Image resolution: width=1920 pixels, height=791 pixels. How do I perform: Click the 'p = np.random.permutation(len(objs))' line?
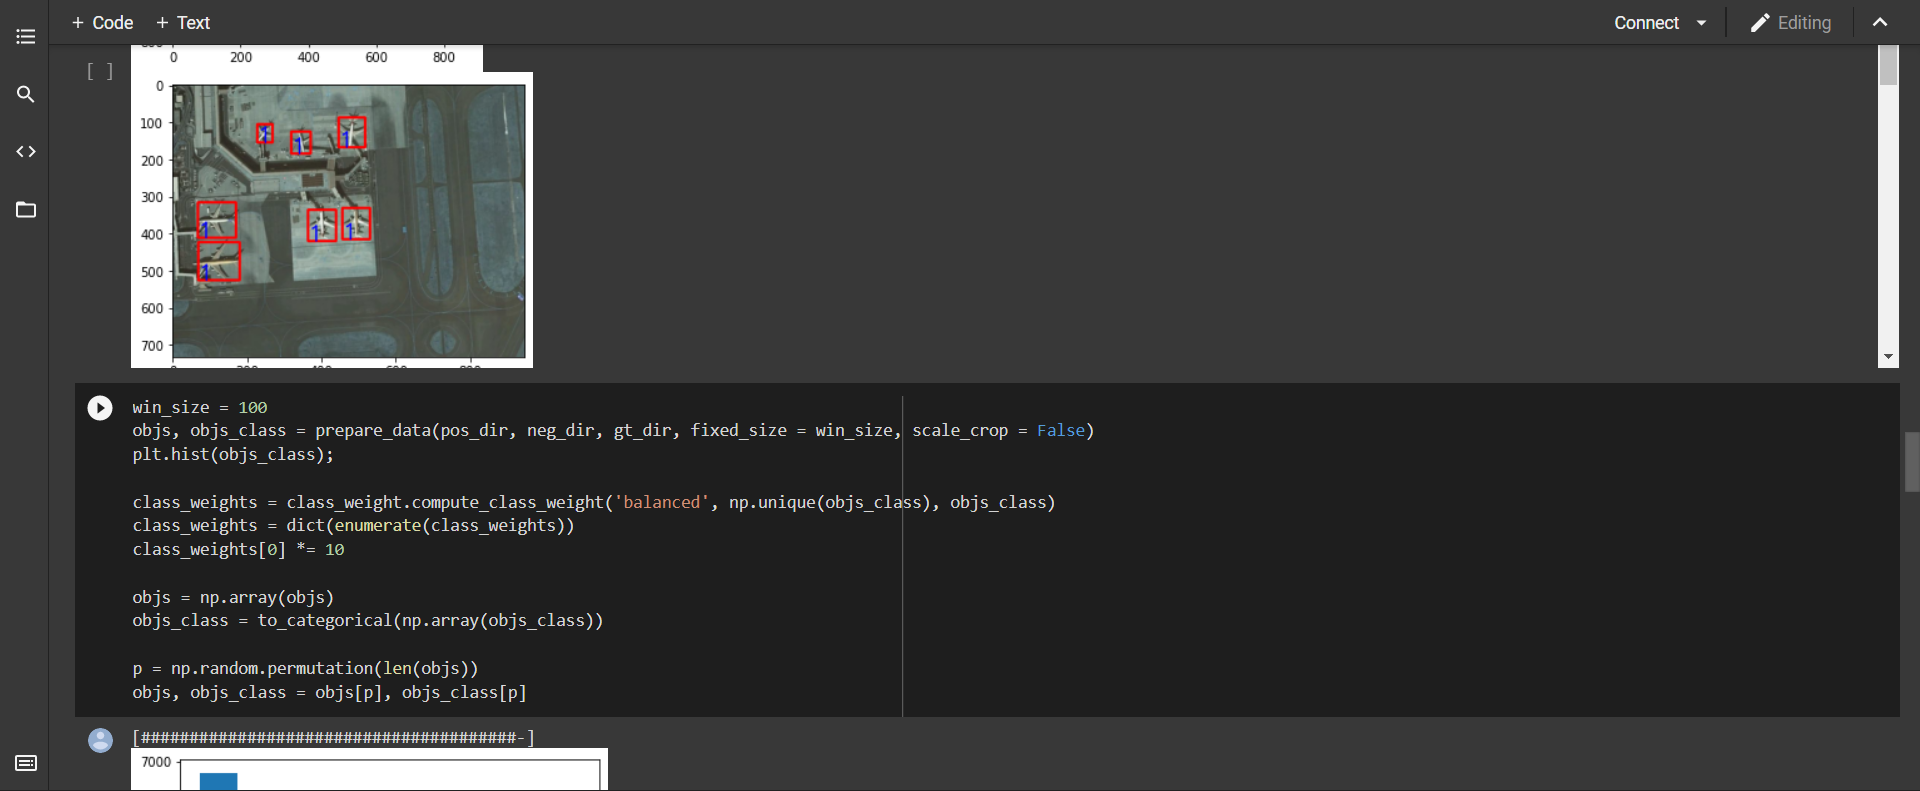(x=305, y=668)
